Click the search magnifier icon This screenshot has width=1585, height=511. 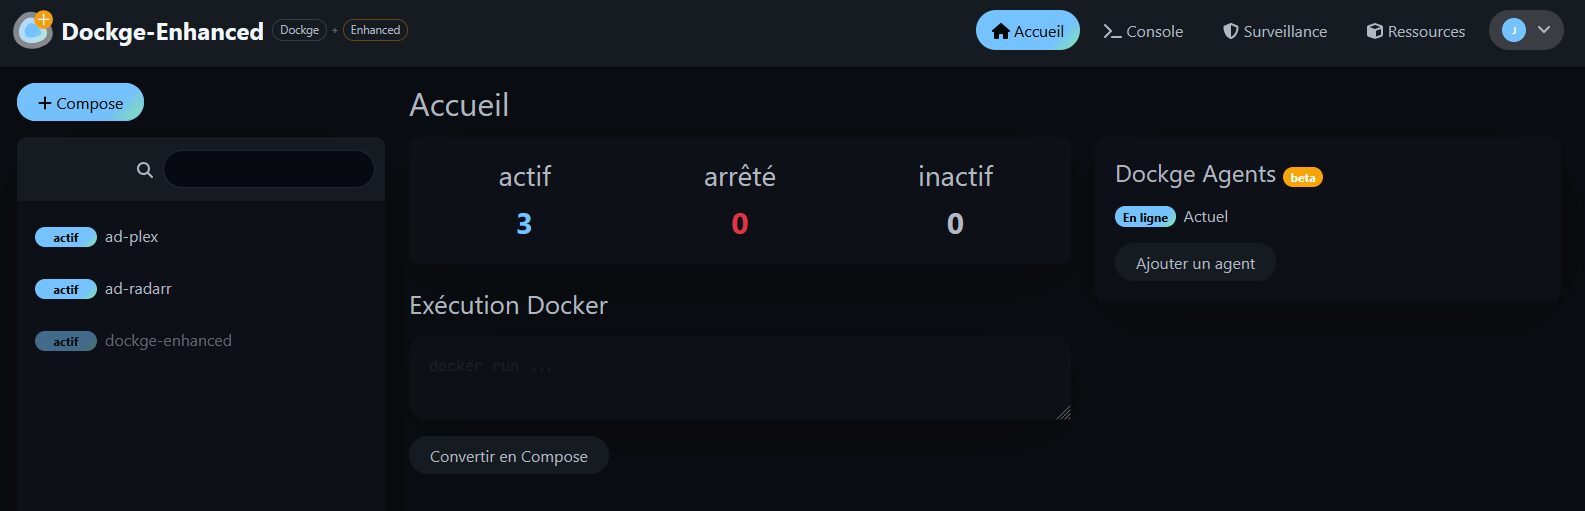pyautogui.click(x=145, y=170)
